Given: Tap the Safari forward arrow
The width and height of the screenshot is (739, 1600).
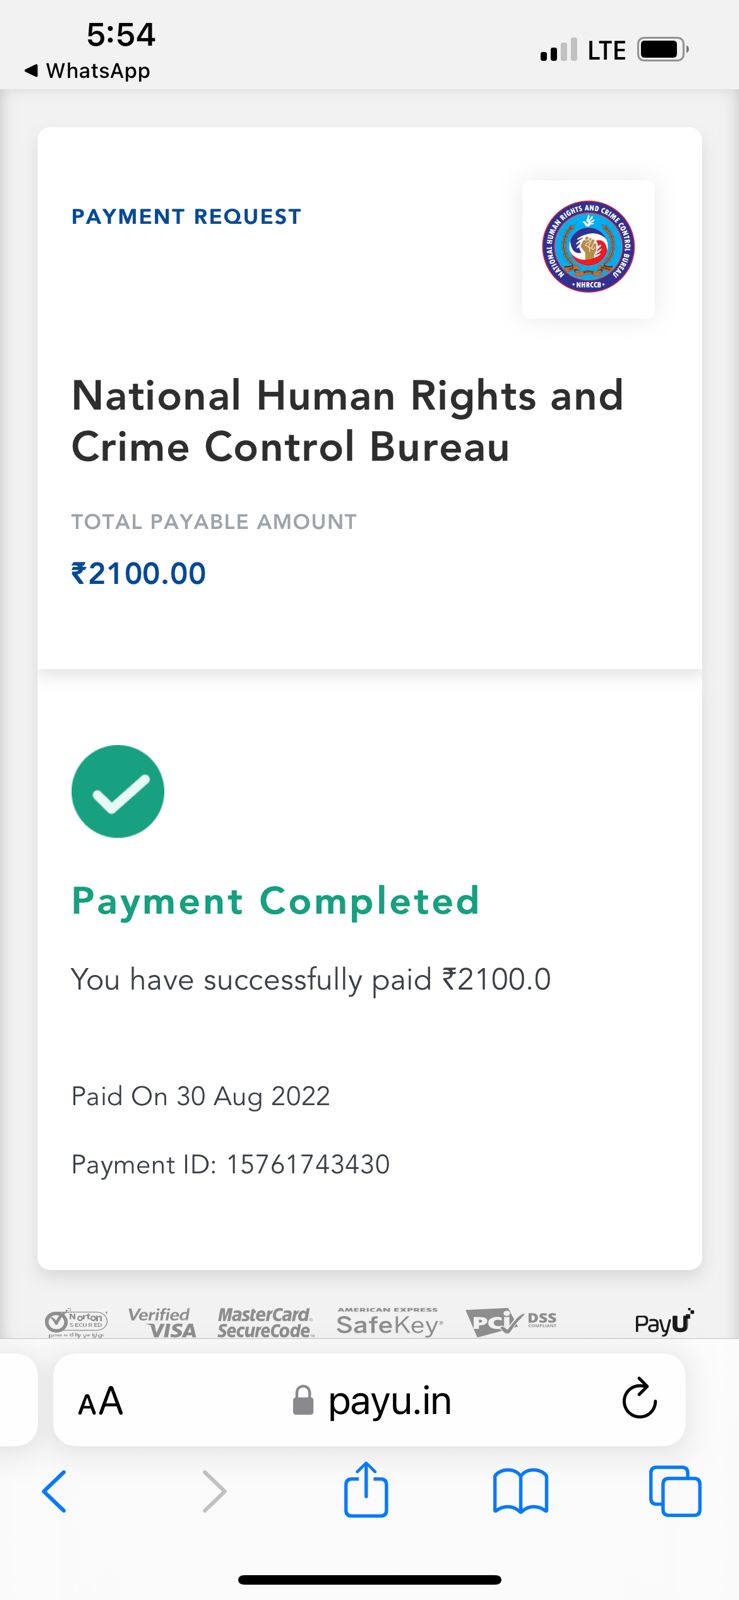Looking at the screenshot, I should (x=214, y=1492).
